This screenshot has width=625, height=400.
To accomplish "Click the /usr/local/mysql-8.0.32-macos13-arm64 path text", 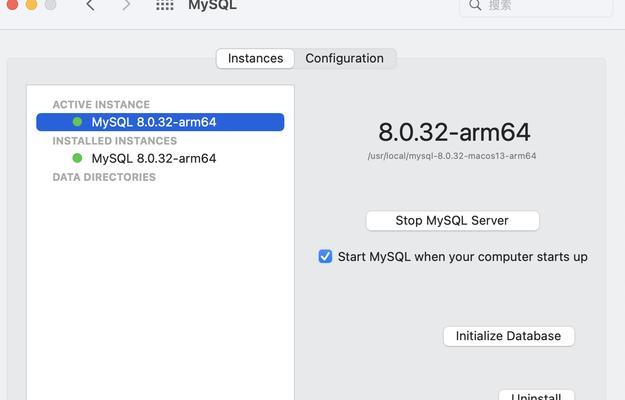I will point(452,156).
